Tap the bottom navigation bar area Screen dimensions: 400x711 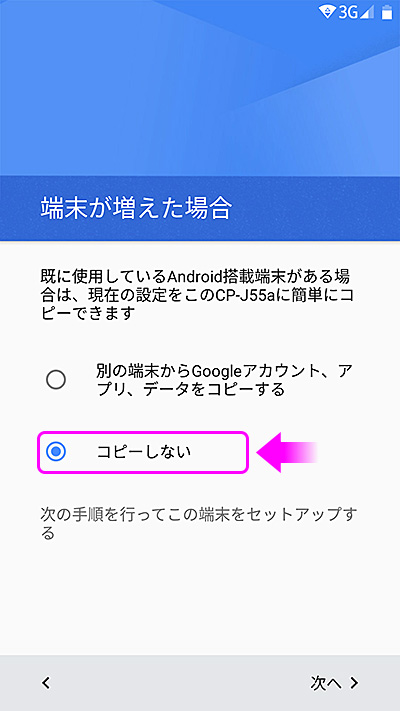pos(200,683)
